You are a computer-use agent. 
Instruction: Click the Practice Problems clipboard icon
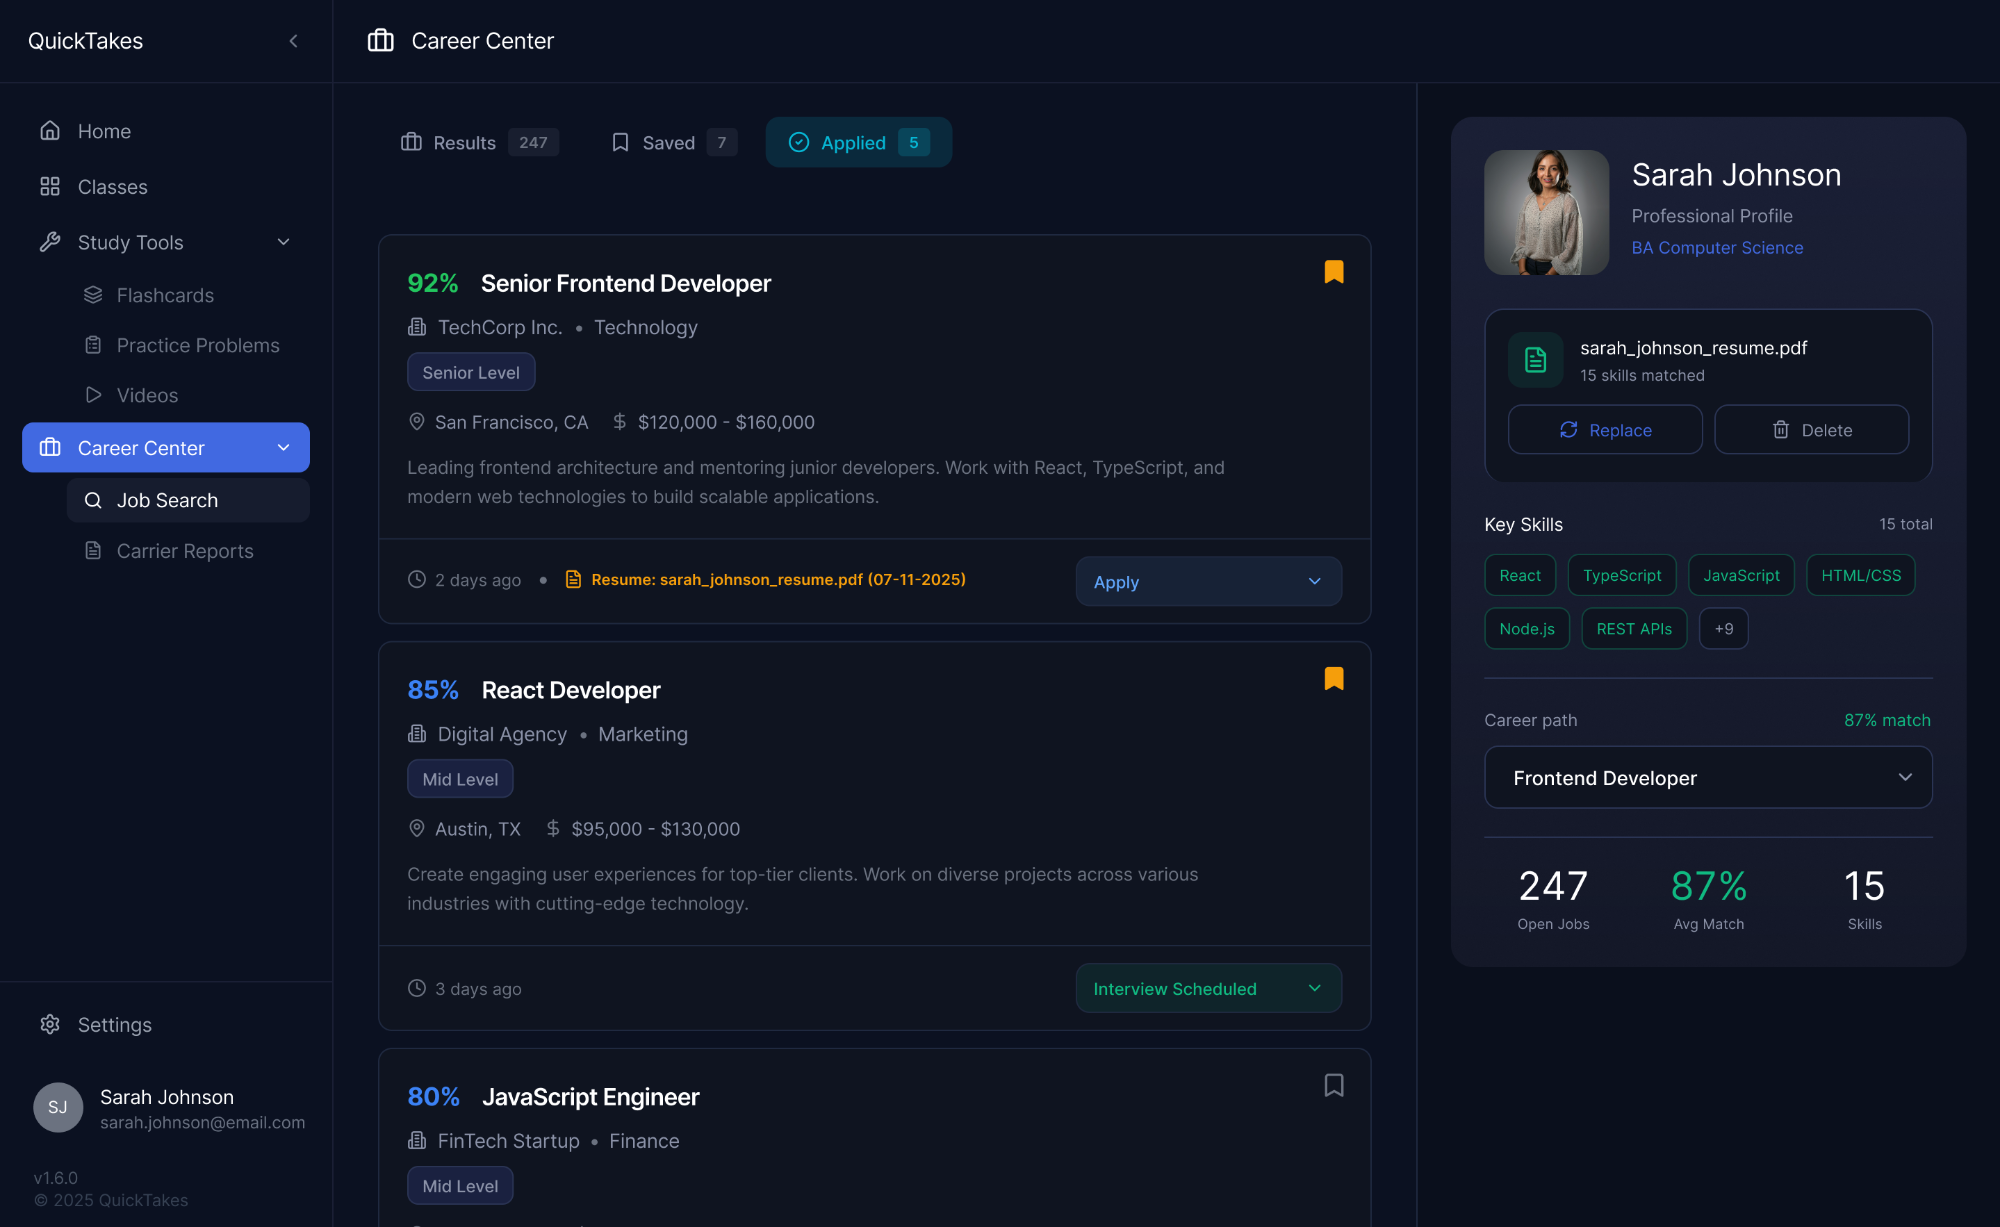(93, 345)
